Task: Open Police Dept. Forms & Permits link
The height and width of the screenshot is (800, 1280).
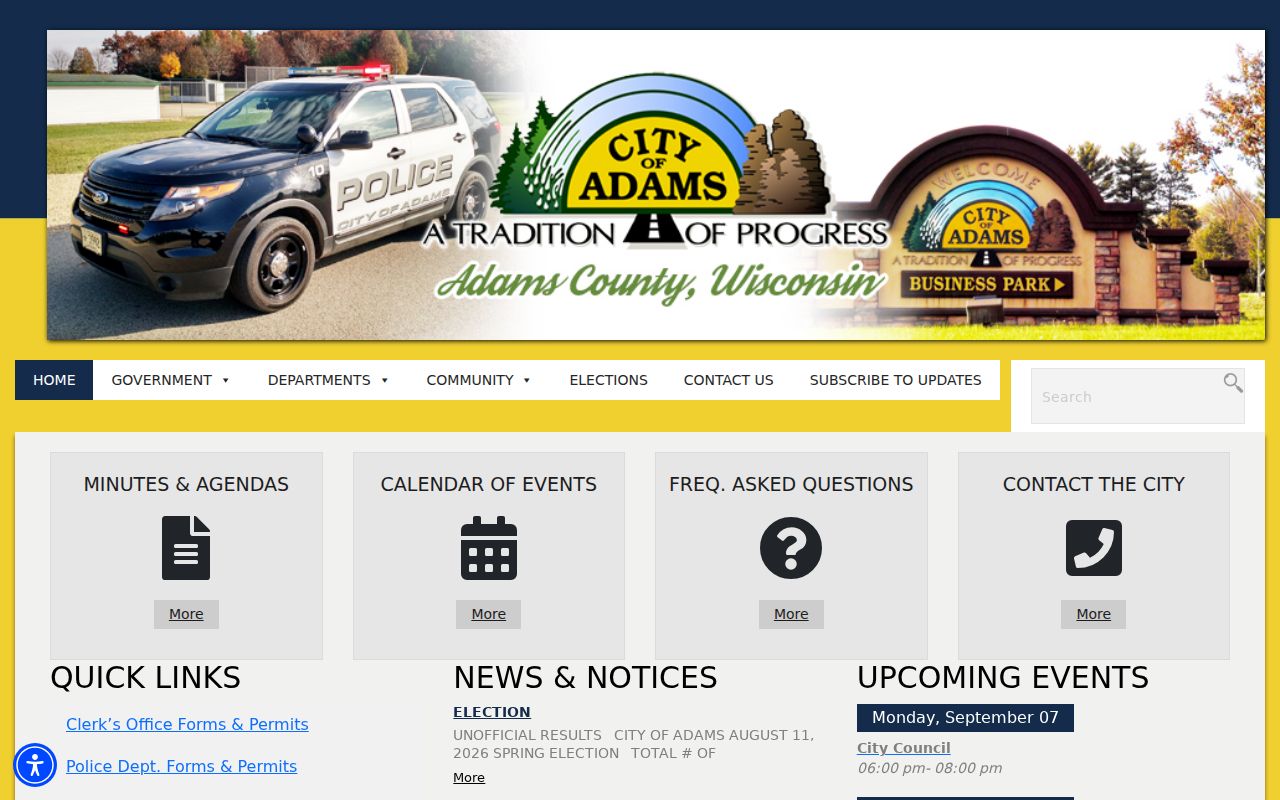Action: click(181, 766)
